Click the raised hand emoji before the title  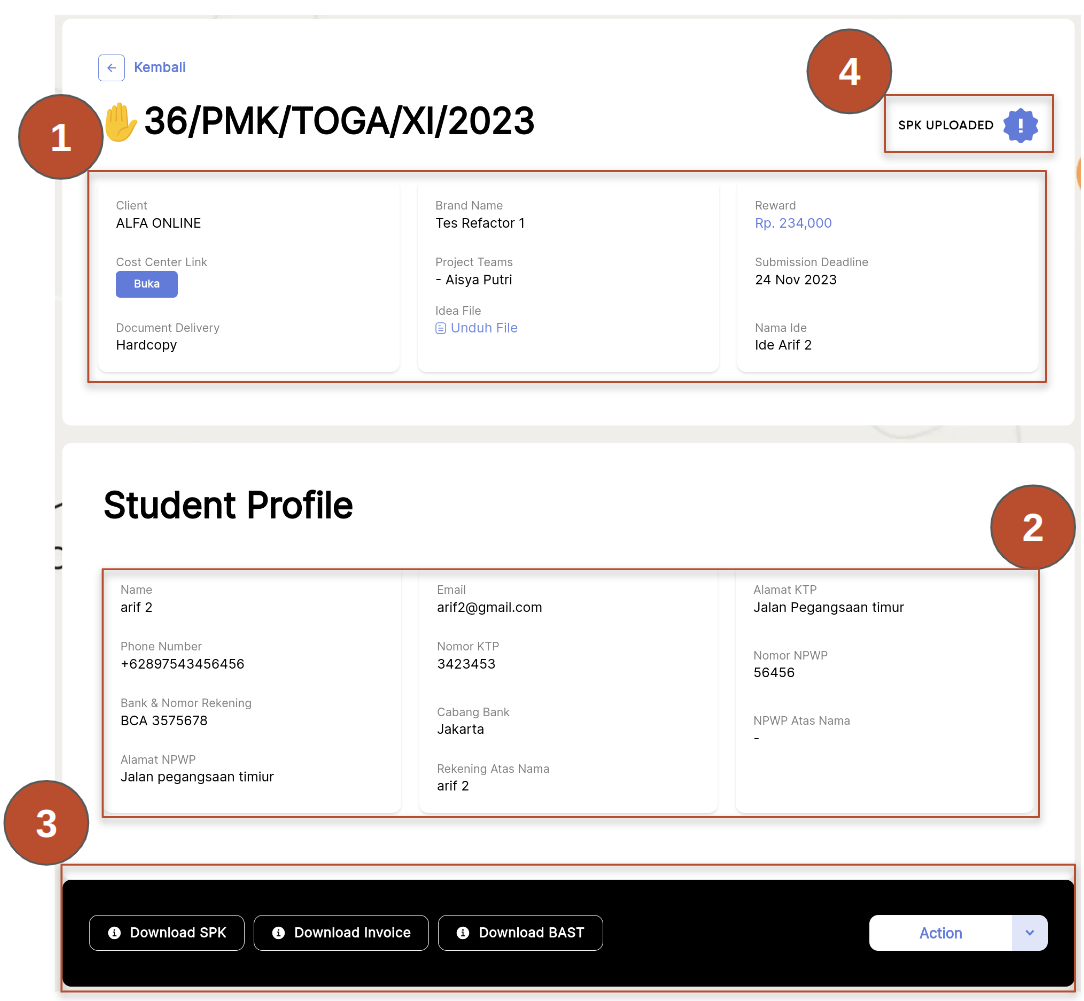click(x=122, y=122)
